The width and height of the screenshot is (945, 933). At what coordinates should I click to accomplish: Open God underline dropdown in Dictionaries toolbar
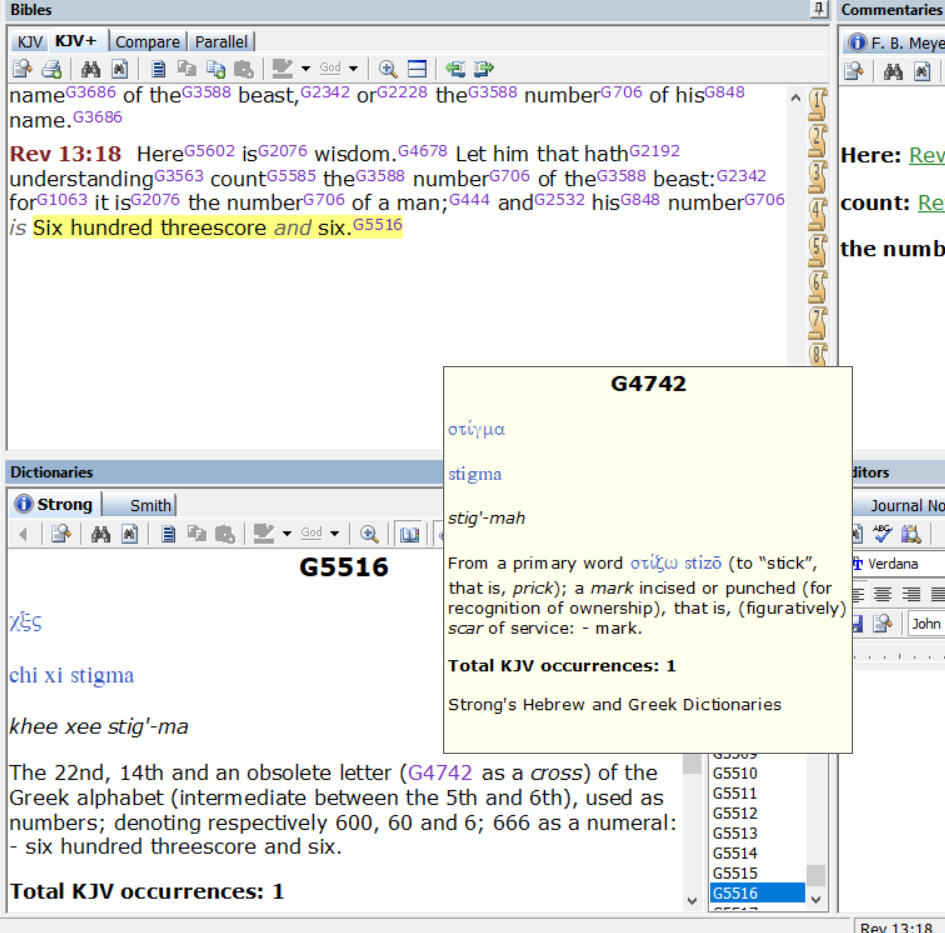[x=334, y=533]
